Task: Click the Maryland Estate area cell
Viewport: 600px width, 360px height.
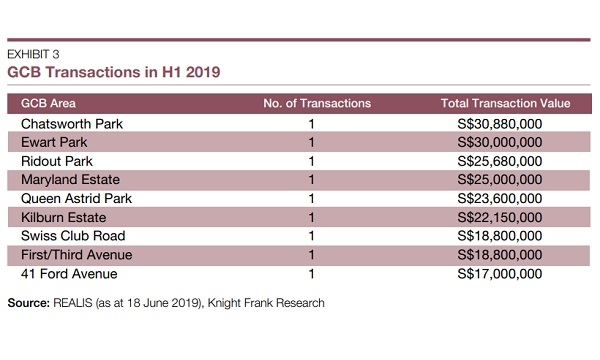Action: 70,179
